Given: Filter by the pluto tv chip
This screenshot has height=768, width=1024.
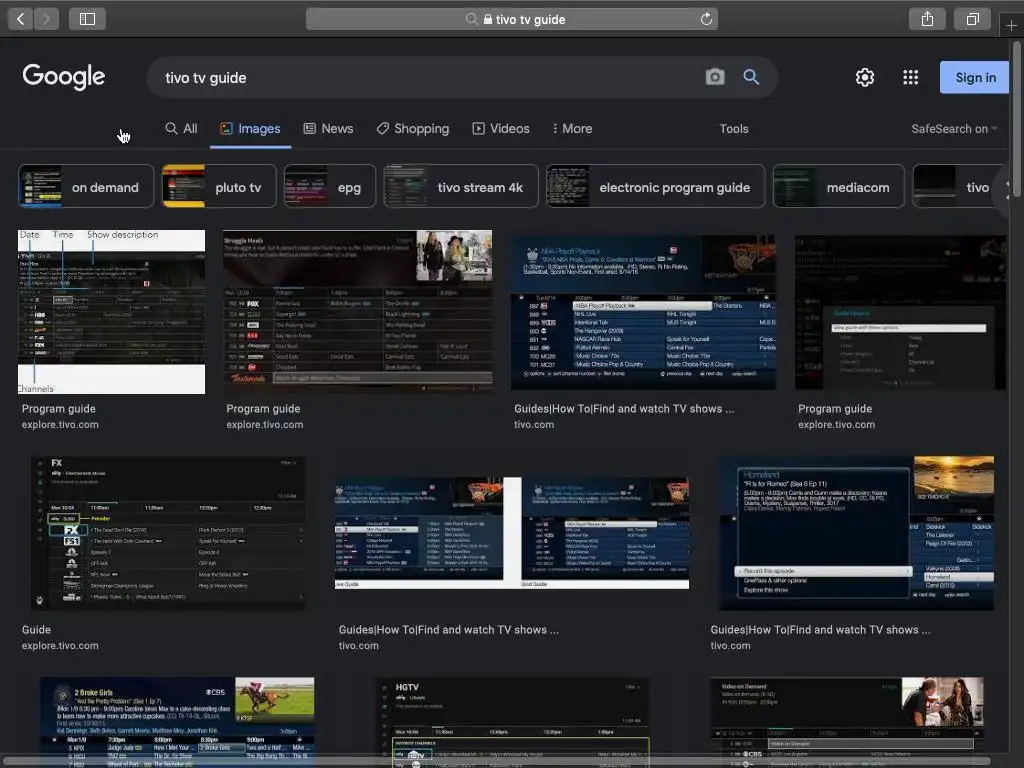Looking at the screenshot, I should pyautogui.click(x=219, y=187).
